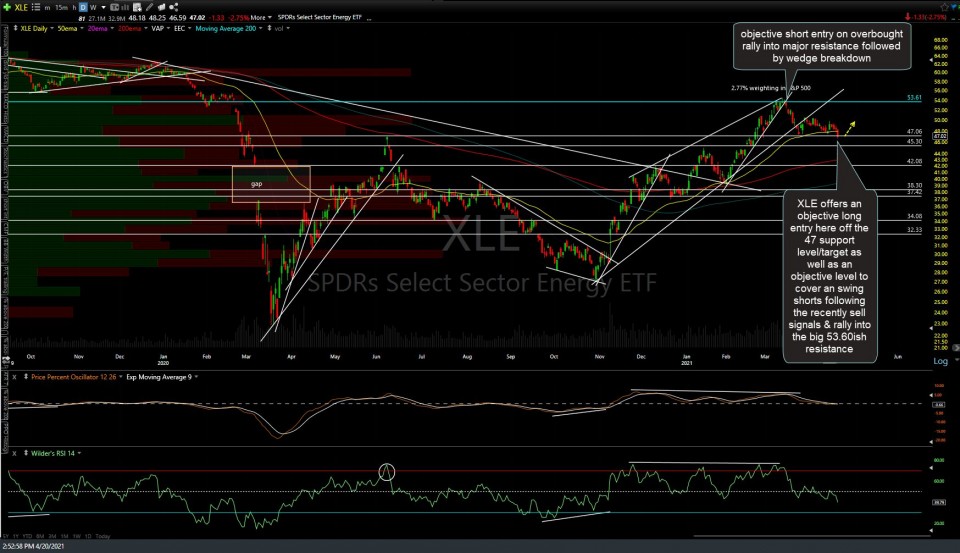
Task: Click the 32.33 price level label
Action: pos(914,230)
